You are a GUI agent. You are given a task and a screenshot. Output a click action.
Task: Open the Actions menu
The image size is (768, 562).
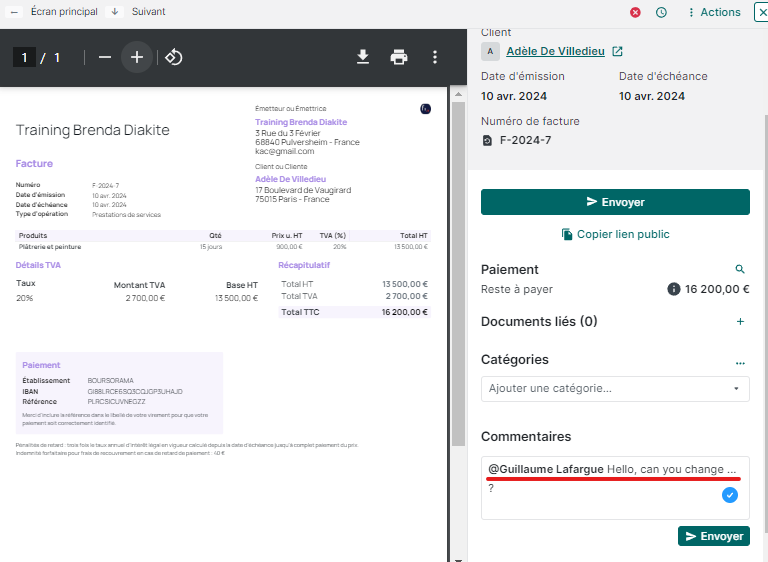pos(713,12)
